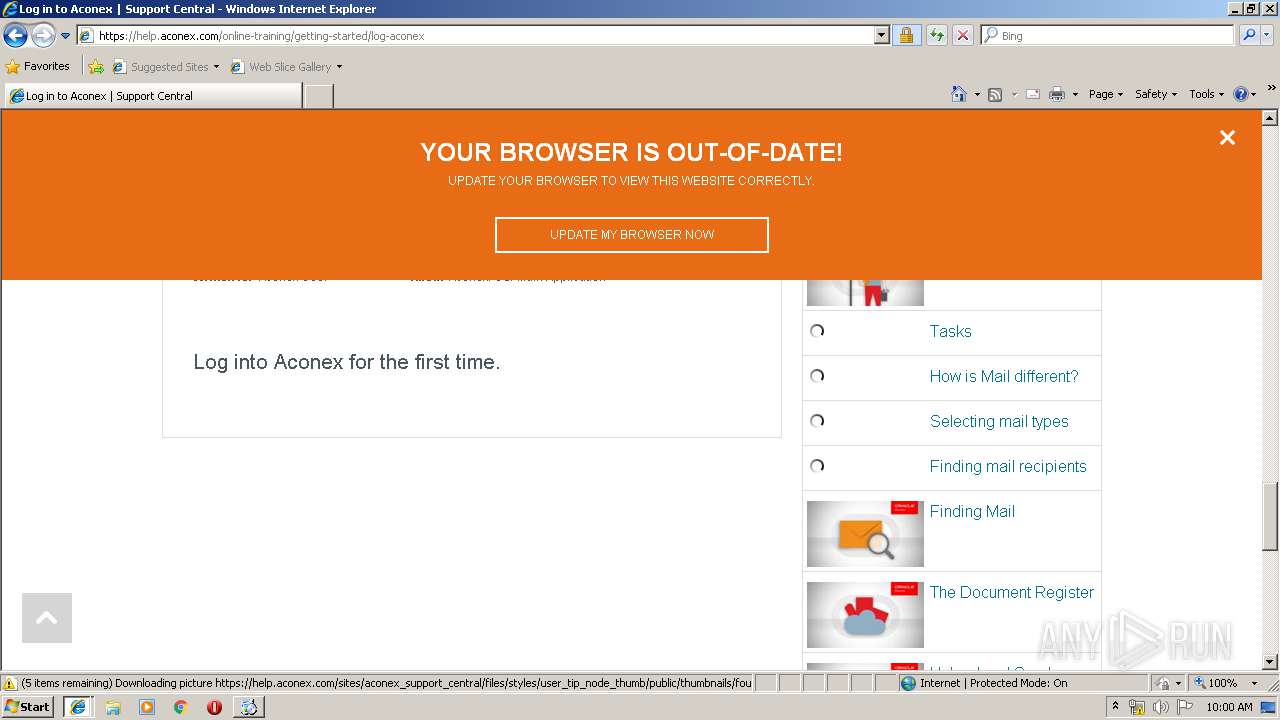
Task: Expand the Home button dropdown arrow
Action: click(975, 94)
